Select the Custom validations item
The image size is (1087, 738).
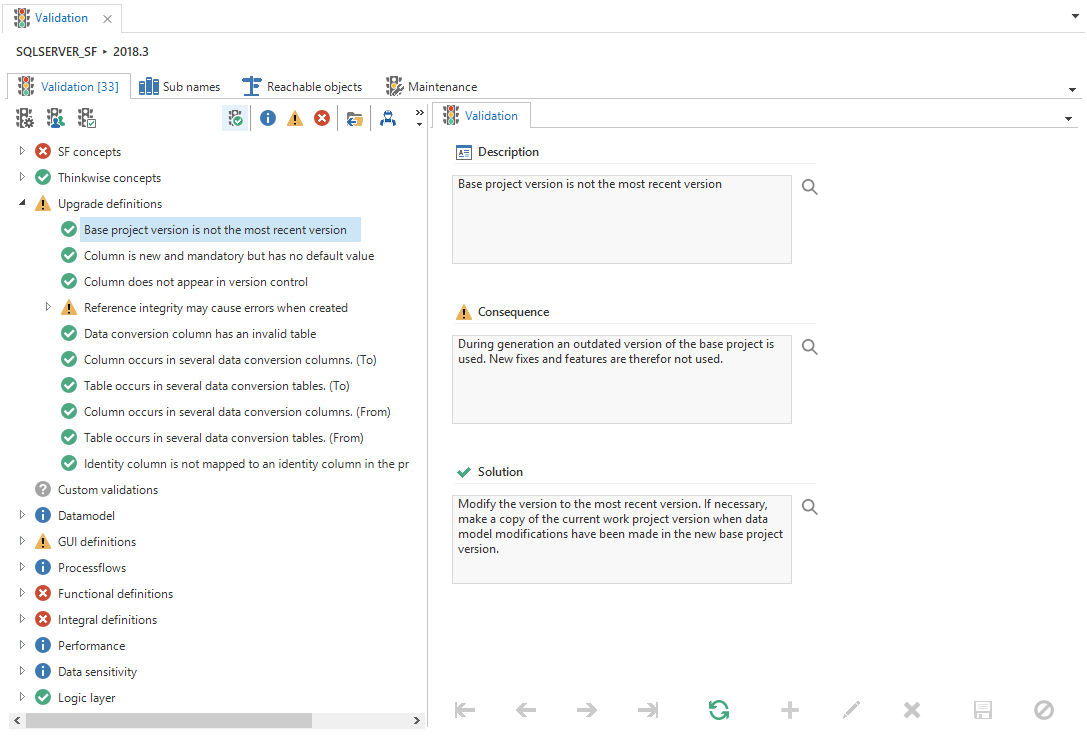click(x=107, y=490)
